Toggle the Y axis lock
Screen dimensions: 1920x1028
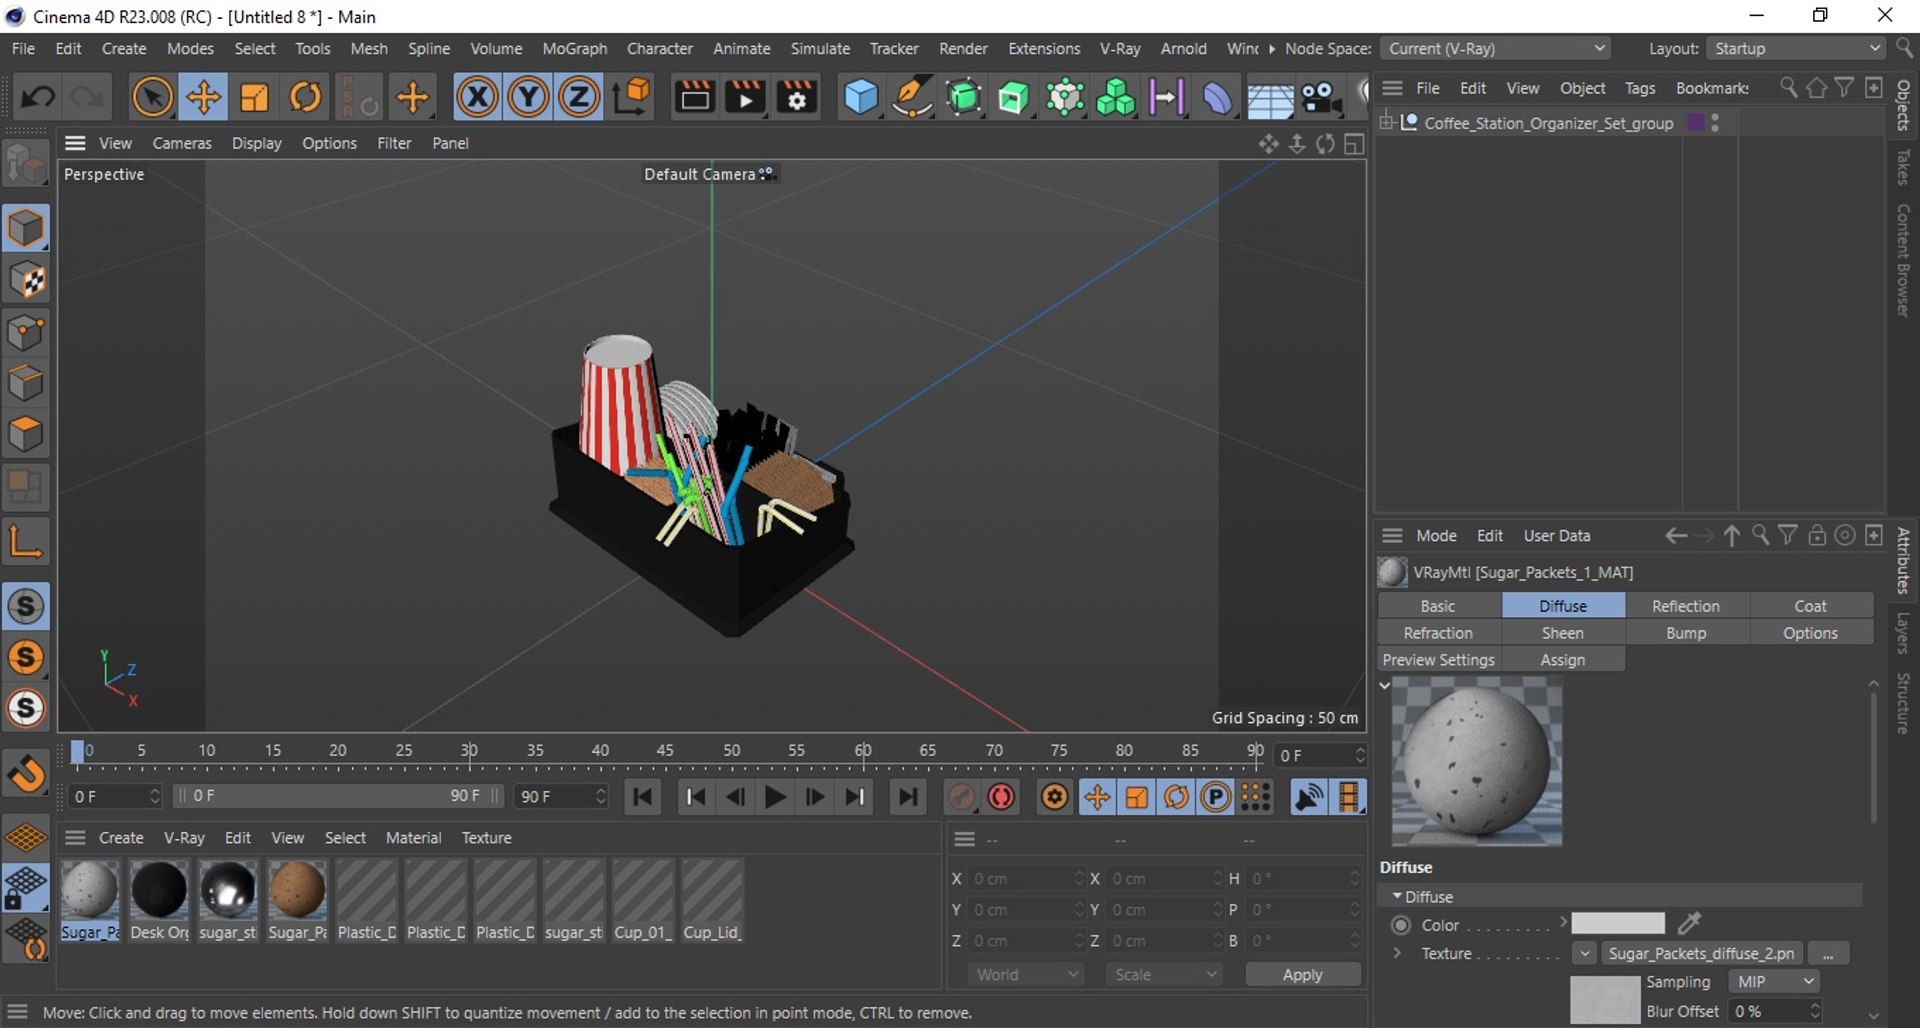click(x=528, y=97)
